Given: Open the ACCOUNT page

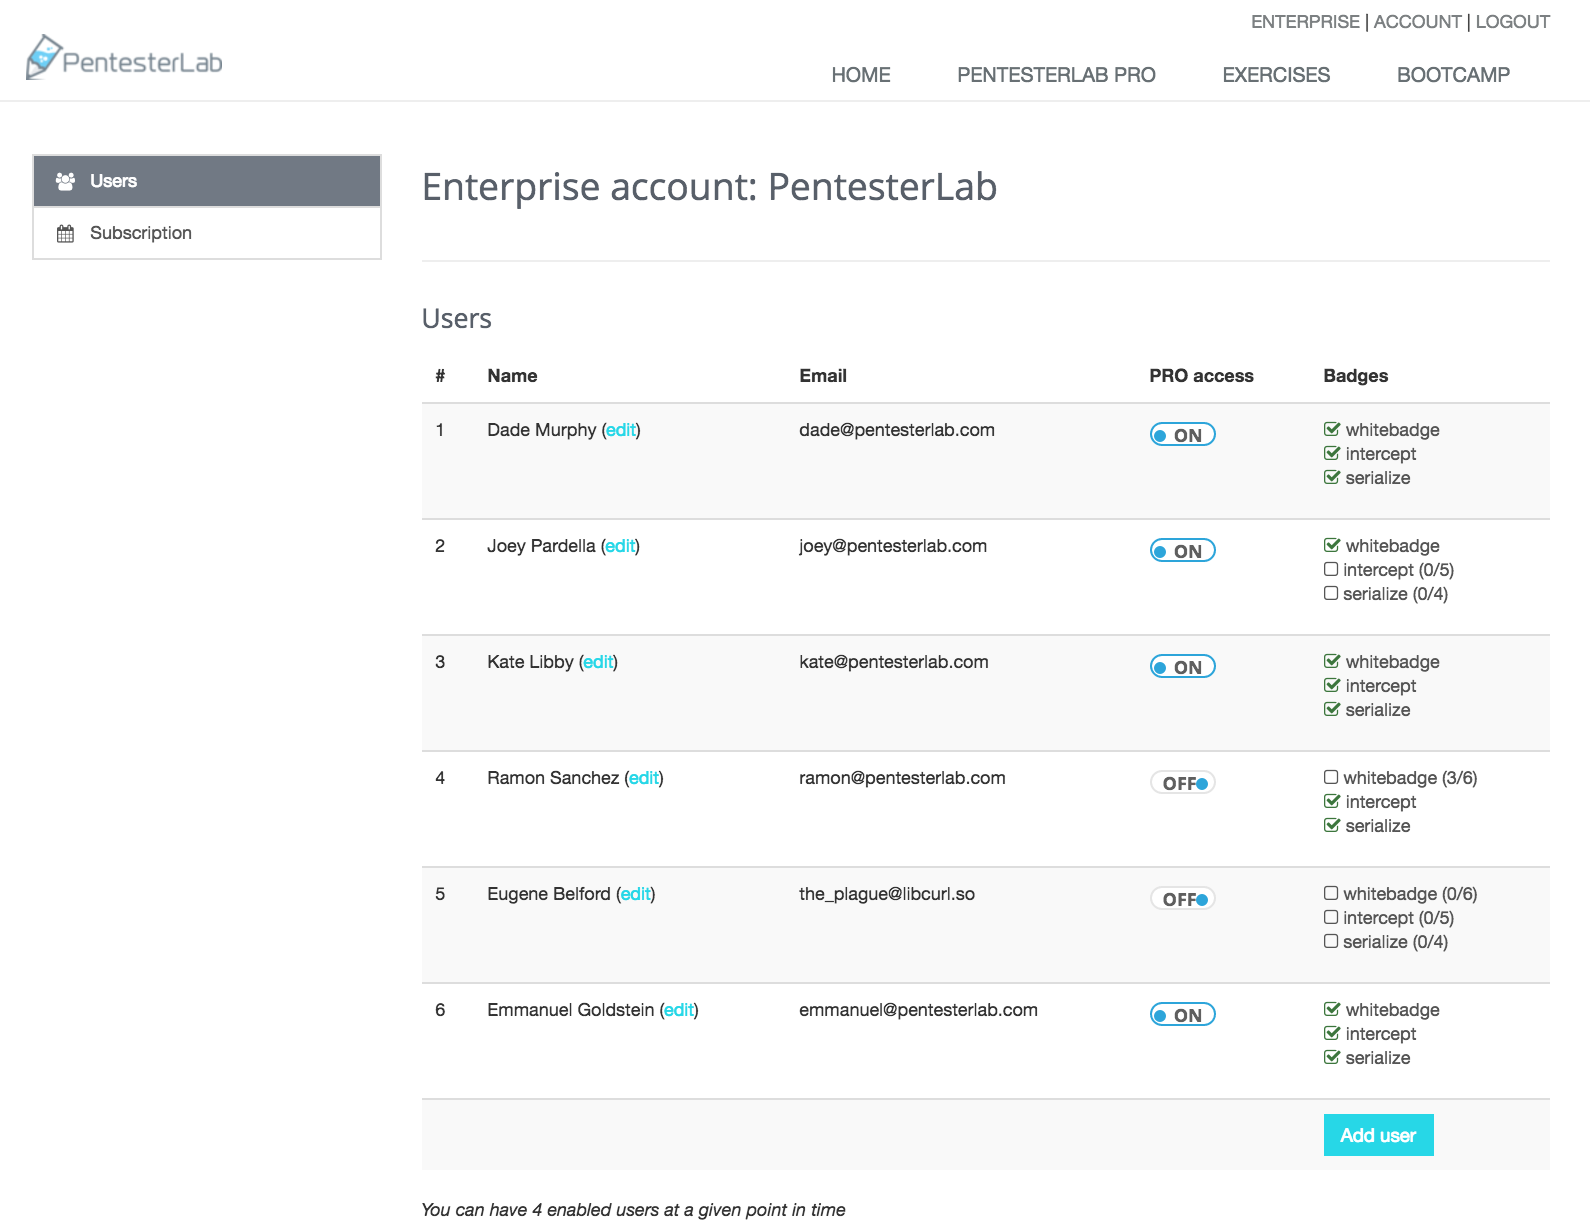Looking at the screenshot, I should (x=1417, y=21).
